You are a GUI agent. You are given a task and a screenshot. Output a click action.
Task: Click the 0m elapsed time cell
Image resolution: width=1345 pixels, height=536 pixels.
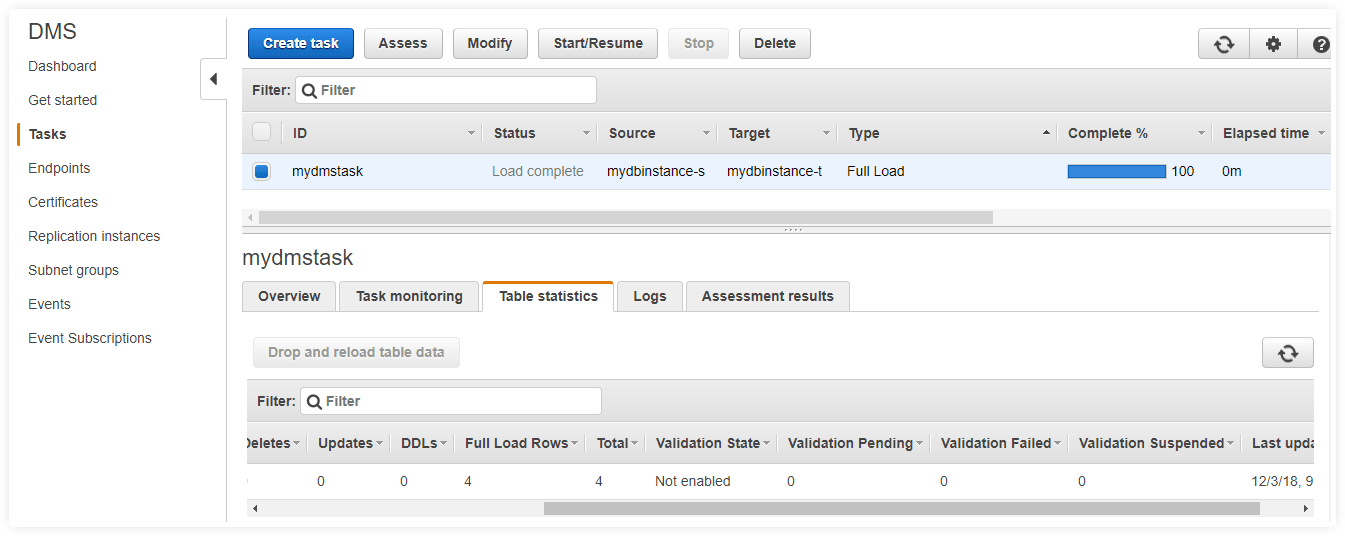point(1232,172)
